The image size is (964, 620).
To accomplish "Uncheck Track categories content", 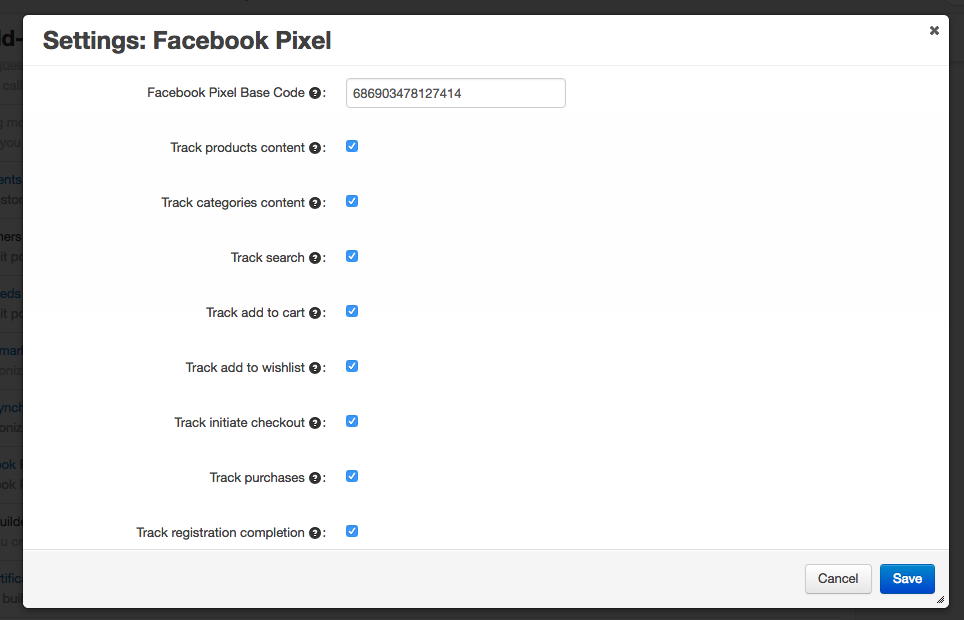I will click(352, 201).
